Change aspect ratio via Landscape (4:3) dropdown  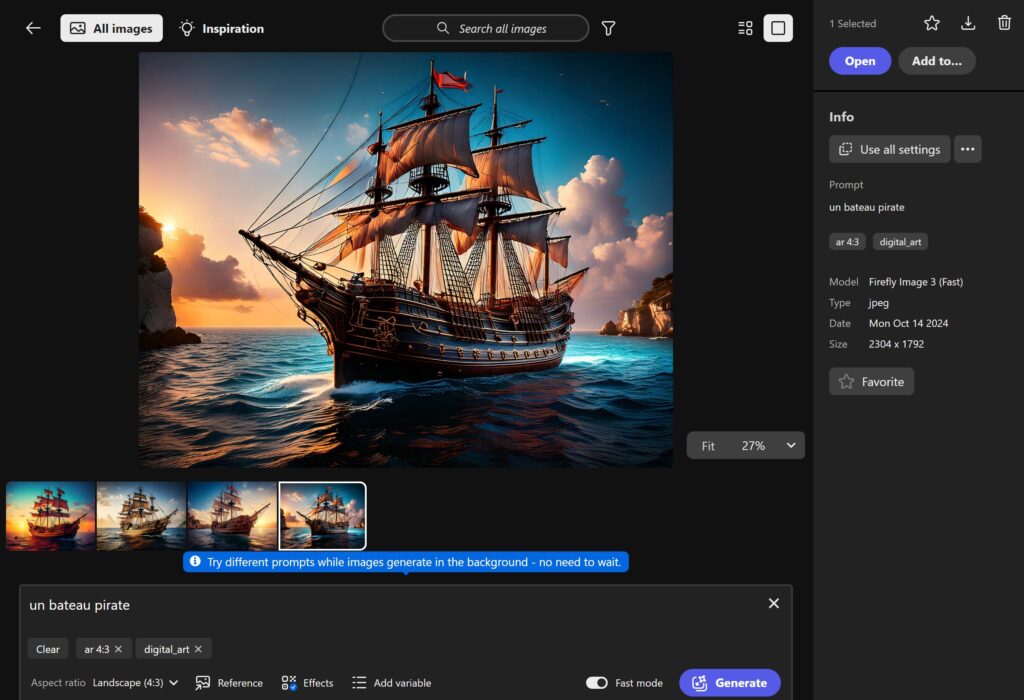coord(135,683)
